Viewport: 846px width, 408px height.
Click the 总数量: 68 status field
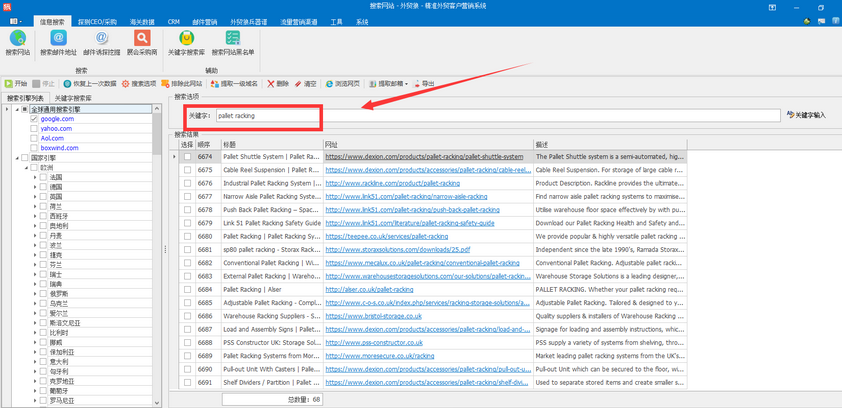point(272,400)
